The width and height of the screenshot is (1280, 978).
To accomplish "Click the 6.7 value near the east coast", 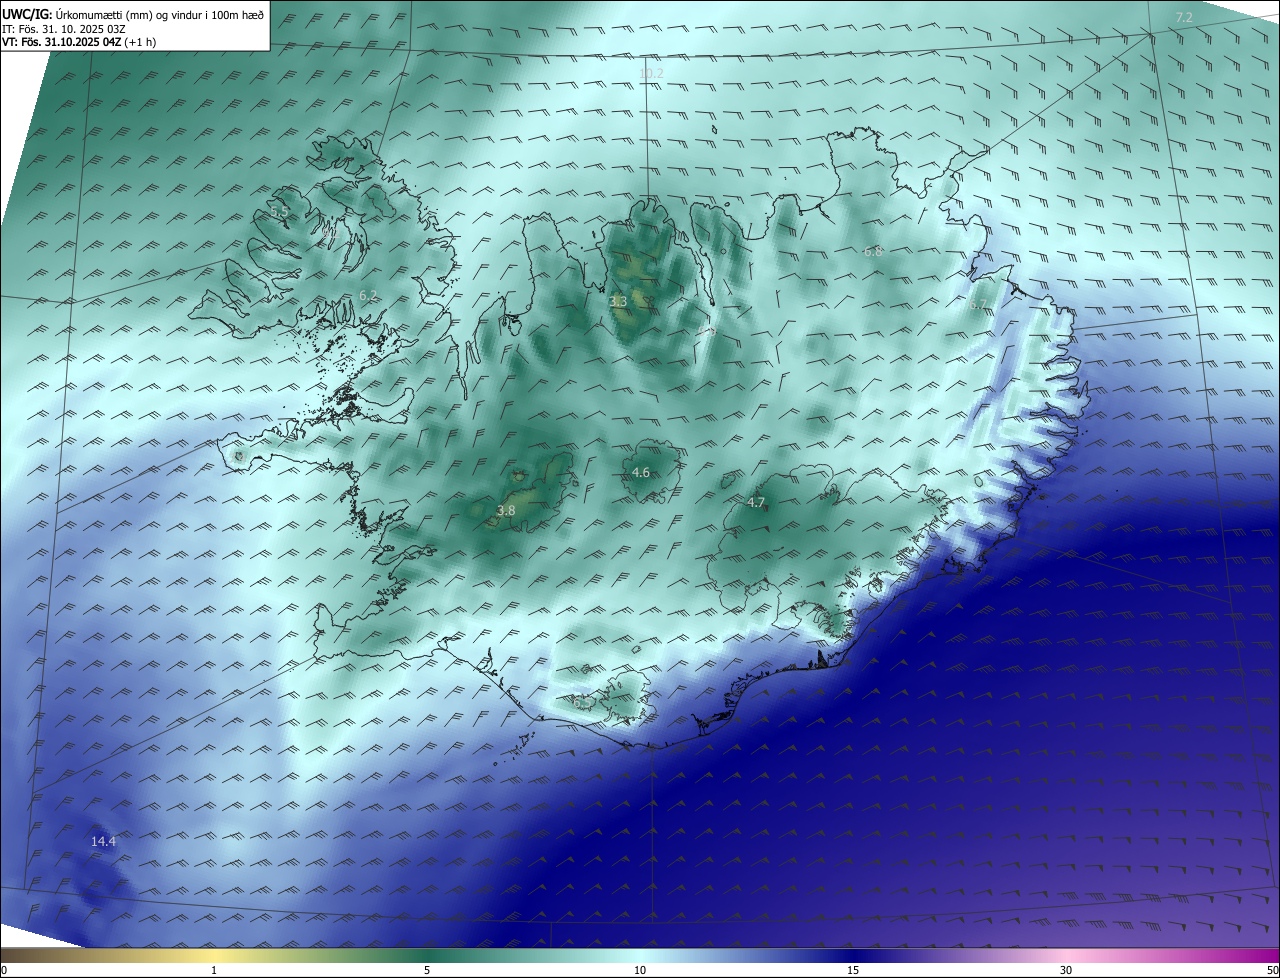I will pyautogui.click(x=977, y=304).
